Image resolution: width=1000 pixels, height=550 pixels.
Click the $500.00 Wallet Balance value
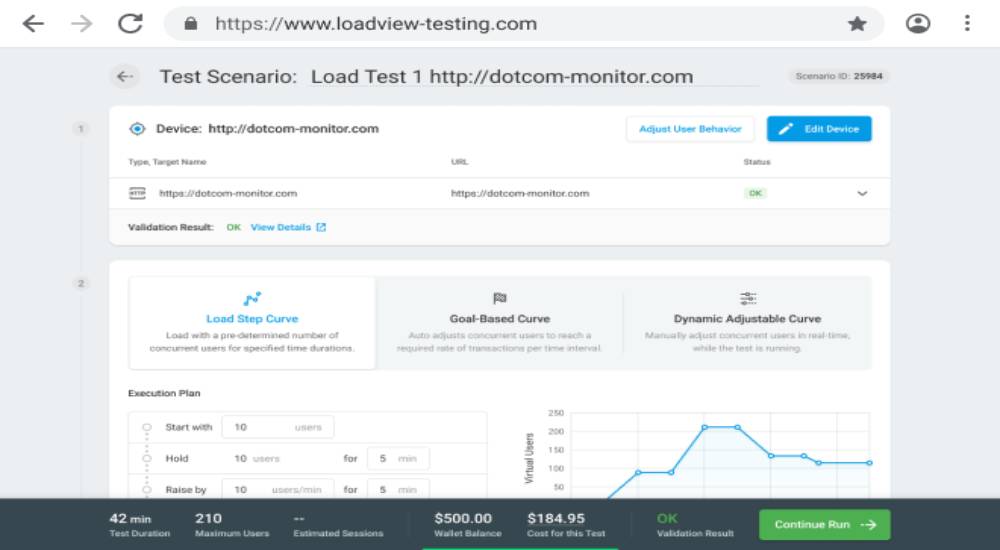(x=463, y=518)
